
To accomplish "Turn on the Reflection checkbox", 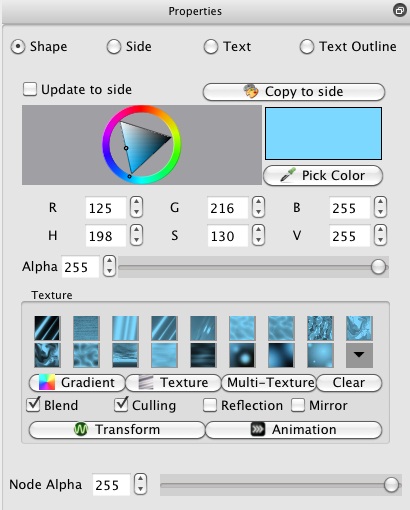I will (210, 405).
